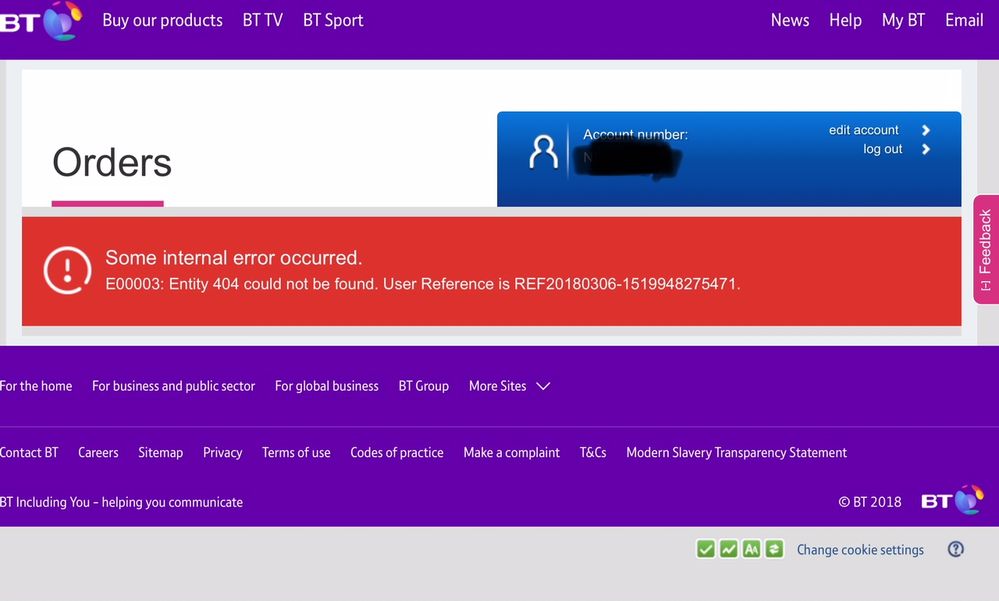This screenshot has height=601, width=999.
Task: Open the Buy our products menu
Action: click(x=162, y=21)
